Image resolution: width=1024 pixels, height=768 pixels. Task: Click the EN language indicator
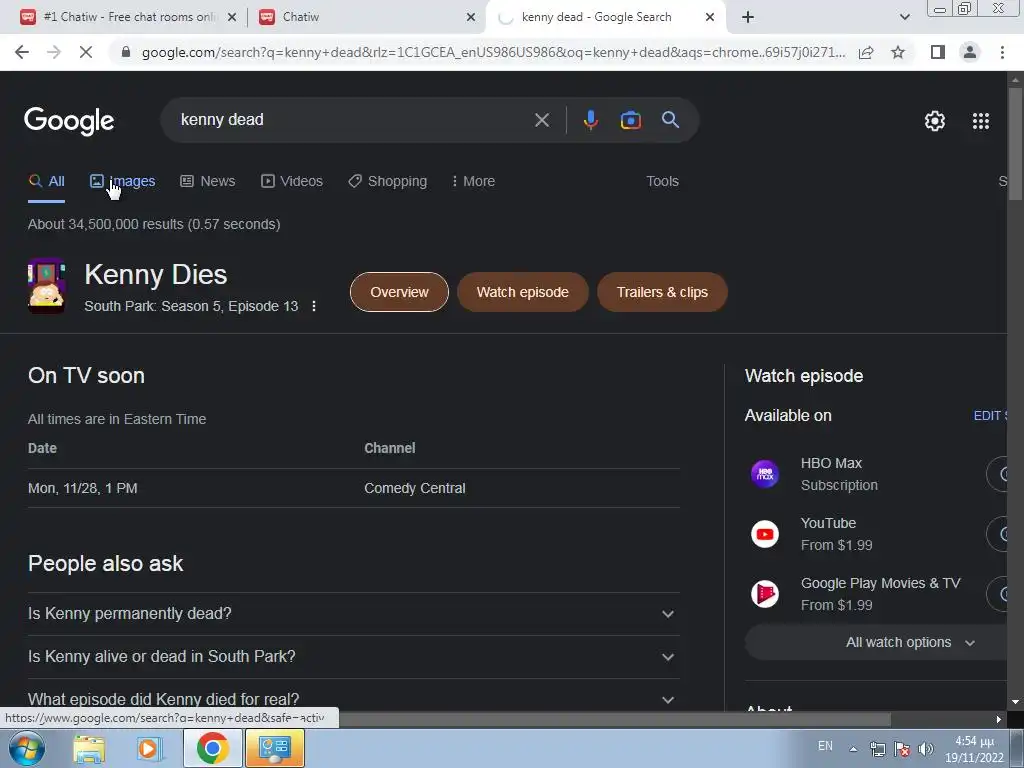[825, 746]
